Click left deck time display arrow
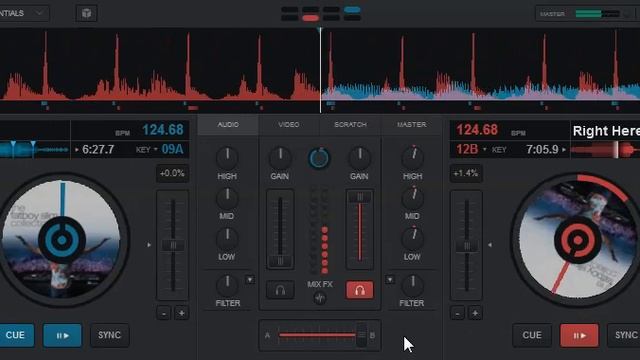640x360 pixels. tap(77, 150)
